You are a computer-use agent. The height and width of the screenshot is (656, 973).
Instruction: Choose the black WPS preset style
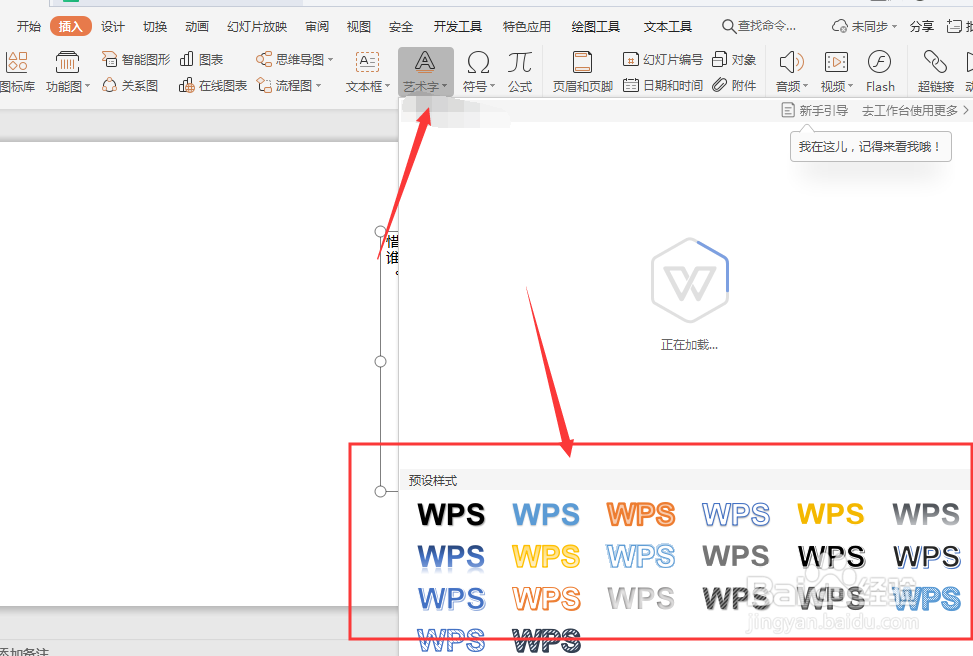(451, 514)
